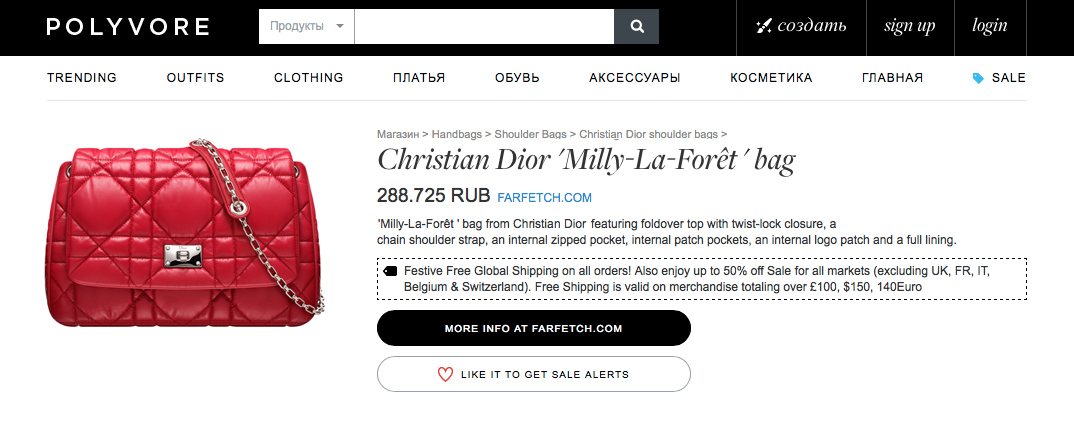The image size is (1074, 430).
Task: Open the Платья menu
Action: point(419,78)
